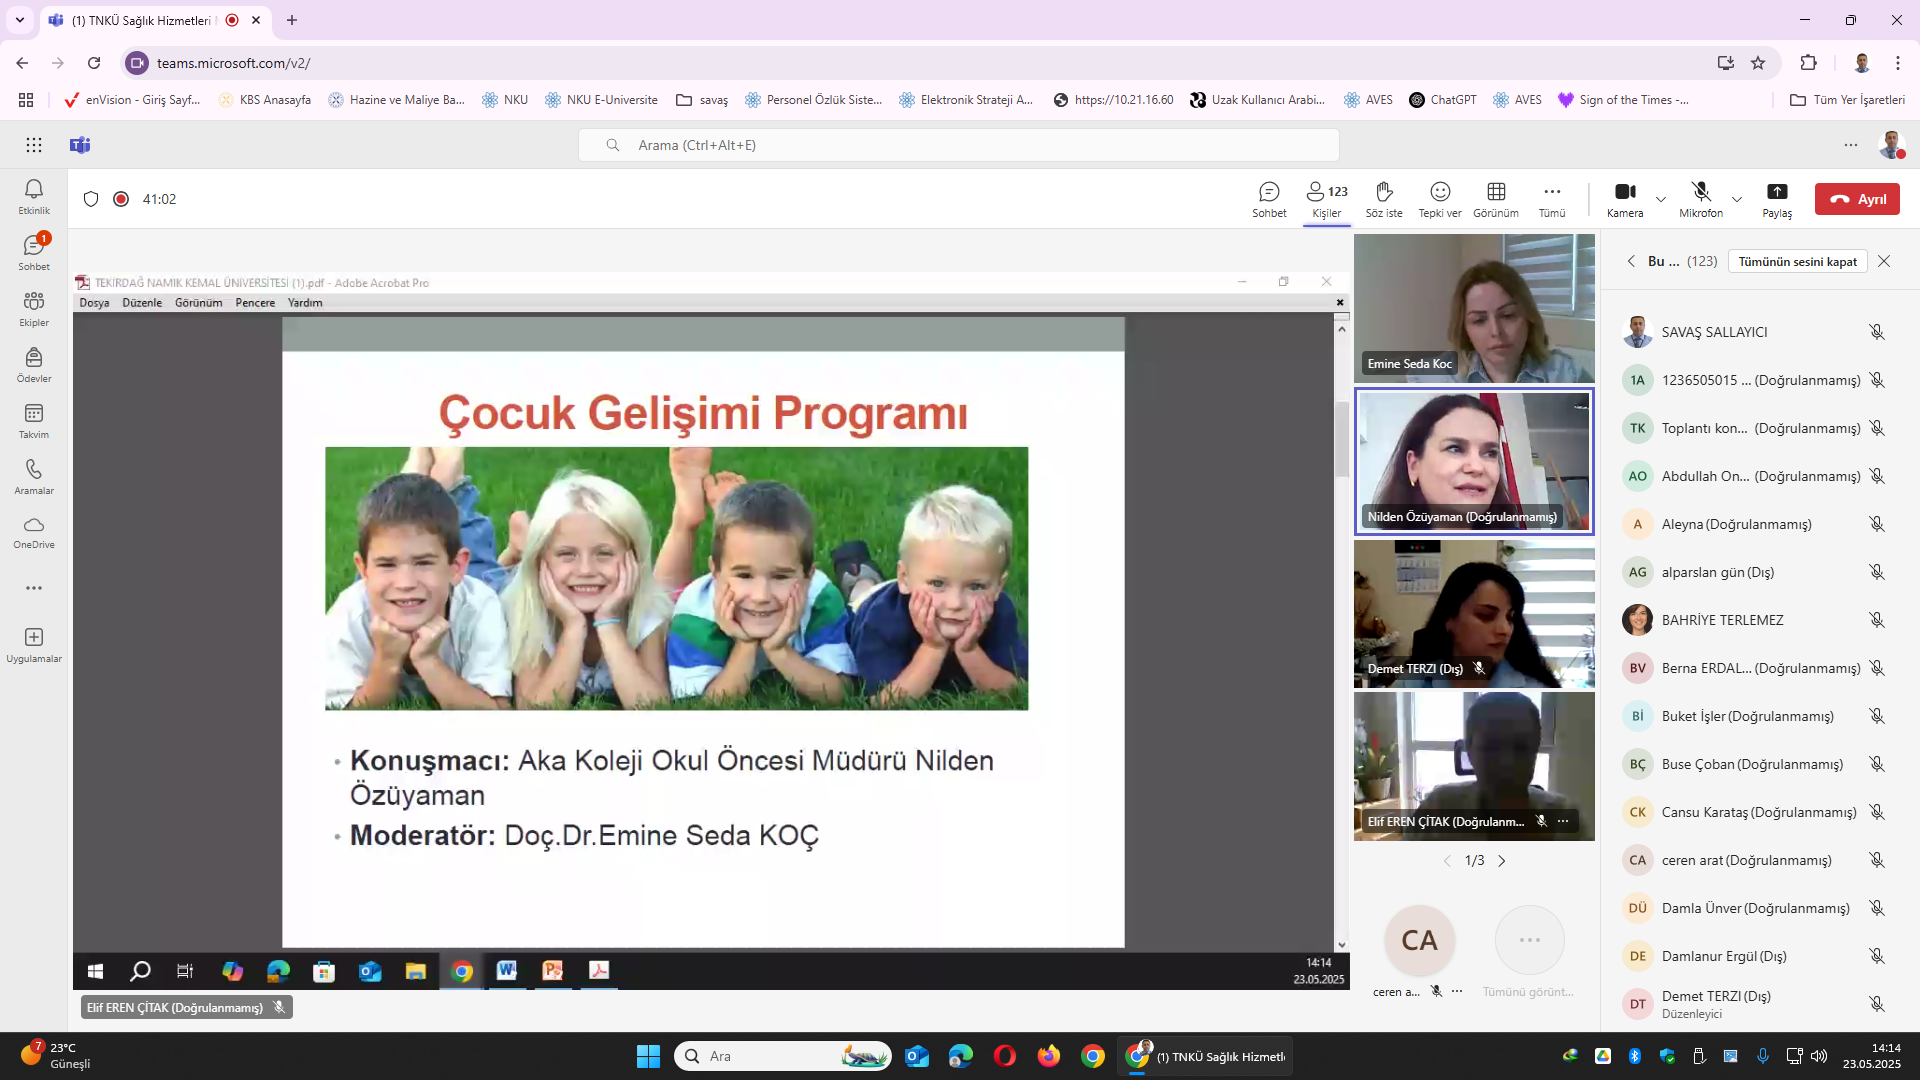The height and width of the screenshot is (1080, 1920).
Task: Toggle Mikrofon mute state
Action: tap(1701, 199)
